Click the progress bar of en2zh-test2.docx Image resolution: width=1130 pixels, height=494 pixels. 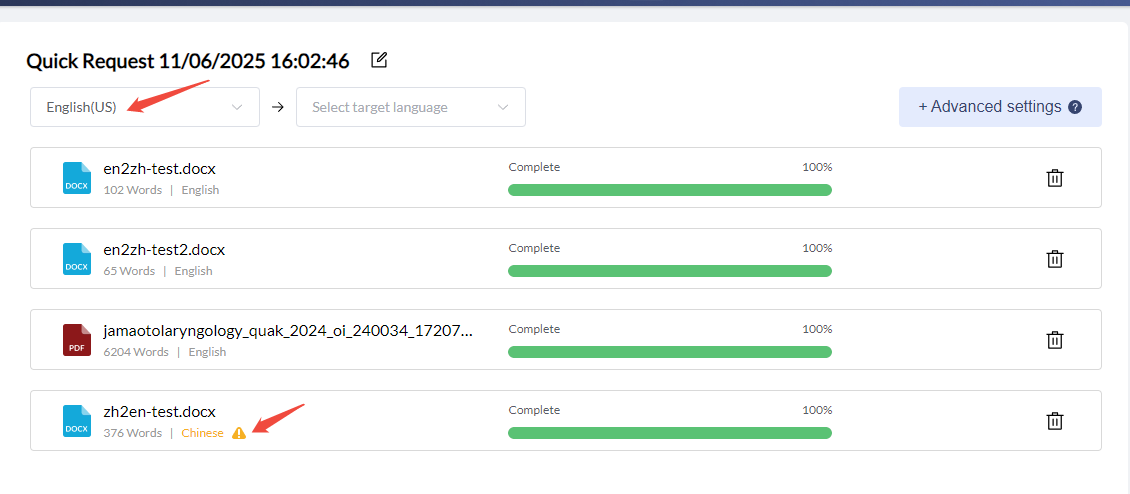click(x=669, y=271)
